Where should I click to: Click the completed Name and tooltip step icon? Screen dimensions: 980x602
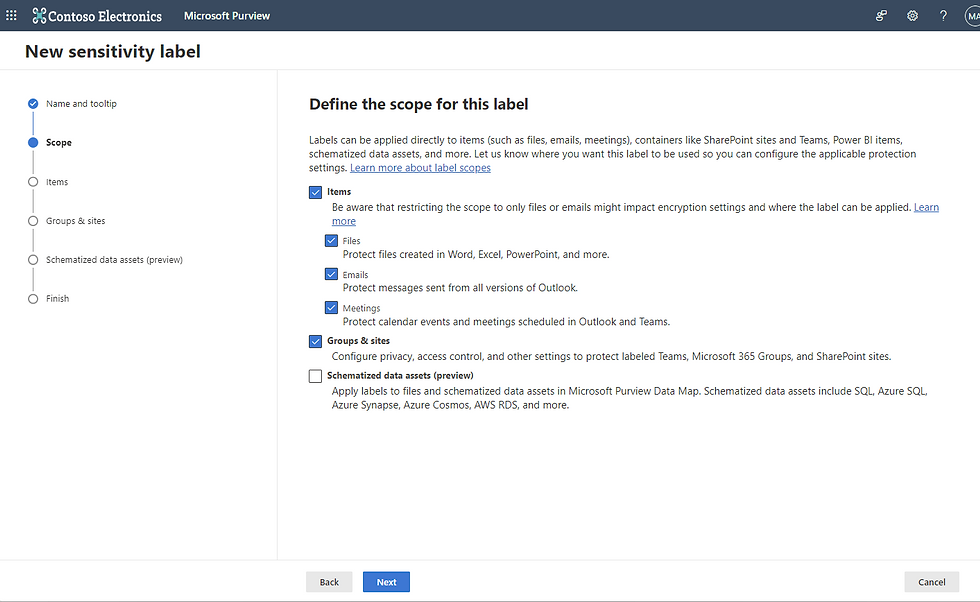point(33,104)
